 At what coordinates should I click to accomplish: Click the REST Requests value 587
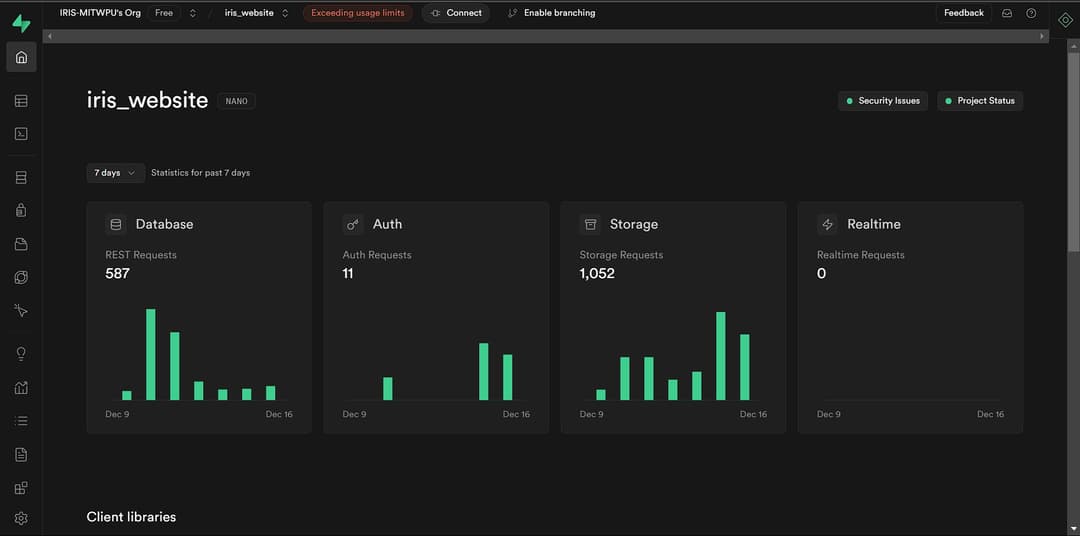click(x=118, y=274)
